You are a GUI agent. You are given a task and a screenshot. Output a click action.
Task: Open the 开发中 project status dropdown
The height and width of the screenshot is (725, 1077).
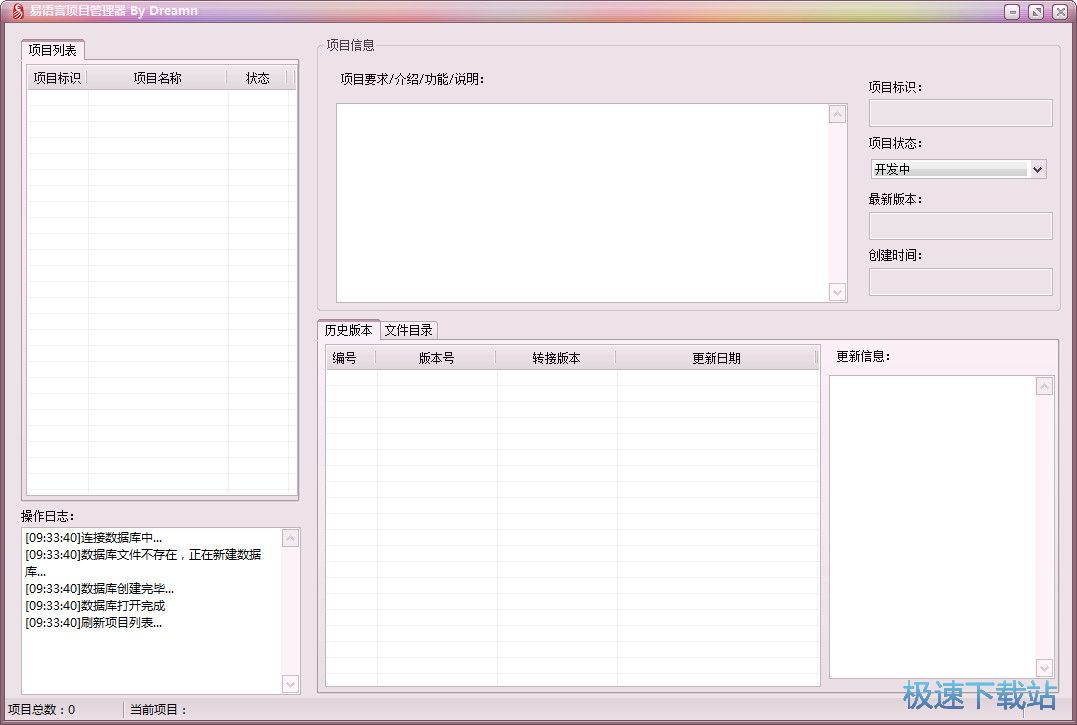click(958, 168)
